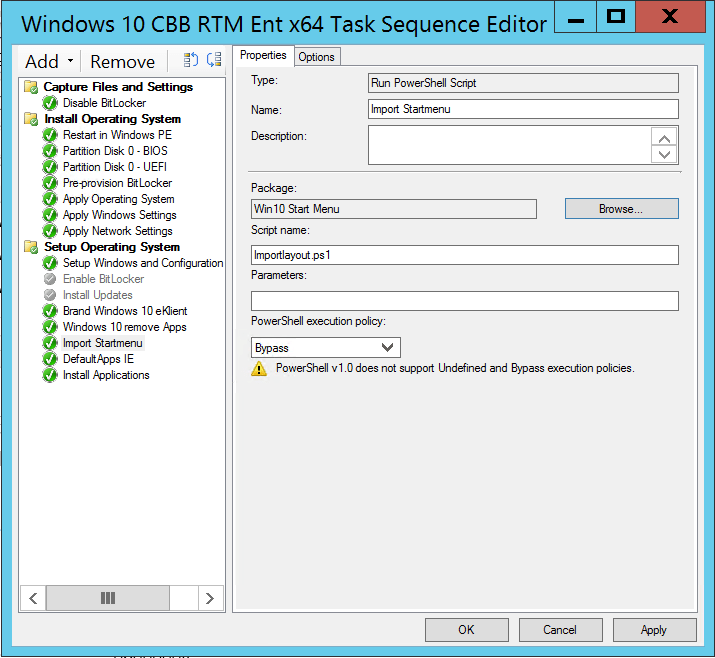Open the Add step dropdown
Viewport: 715px width, 658px height.
point(49,61)
